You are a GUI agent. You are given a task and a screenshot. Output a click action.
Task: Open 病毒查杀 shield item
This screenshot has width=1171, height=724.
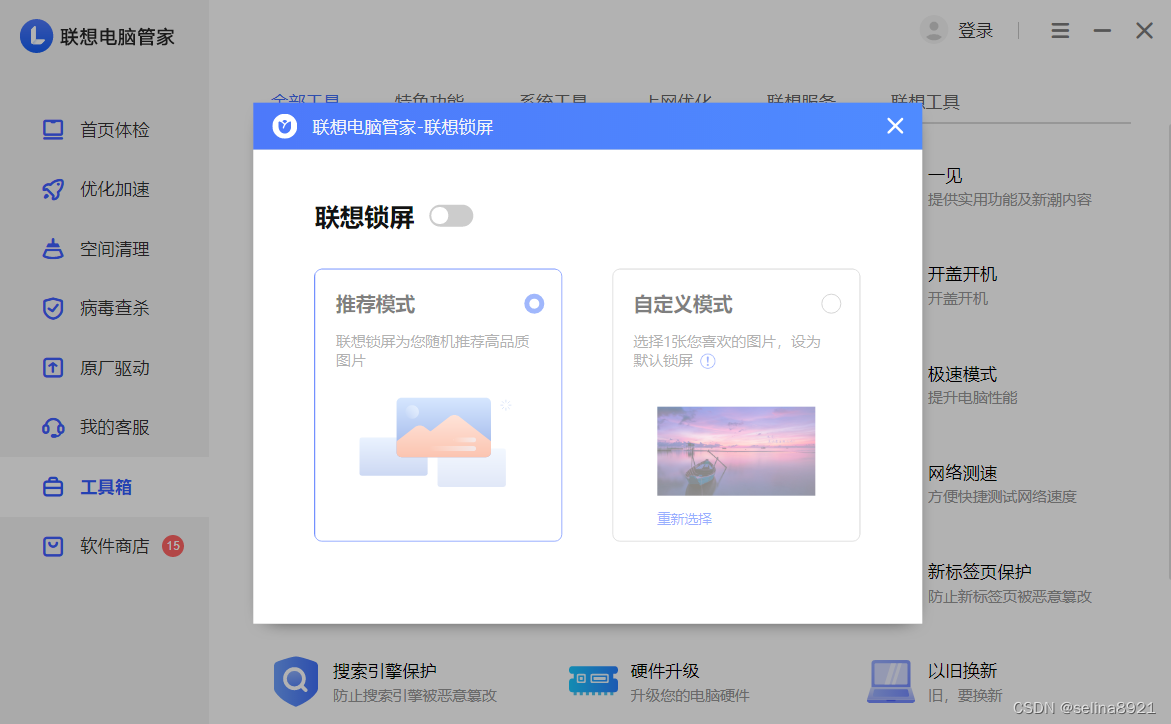pyautogui.click(x=105, y=308)
